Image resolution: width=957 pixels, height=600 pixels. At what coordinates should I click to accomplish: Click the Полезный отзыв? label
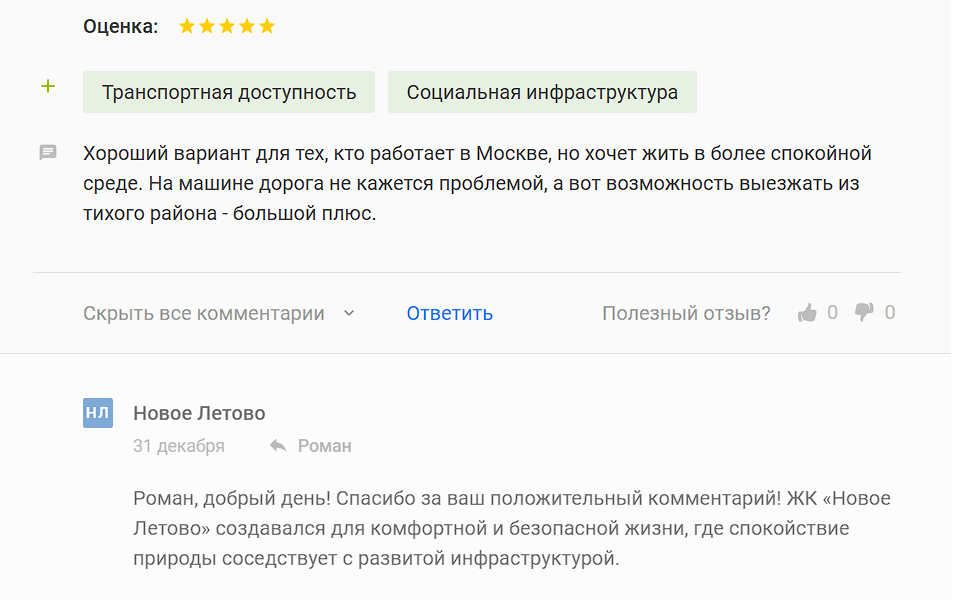click(x=686, y=313)
